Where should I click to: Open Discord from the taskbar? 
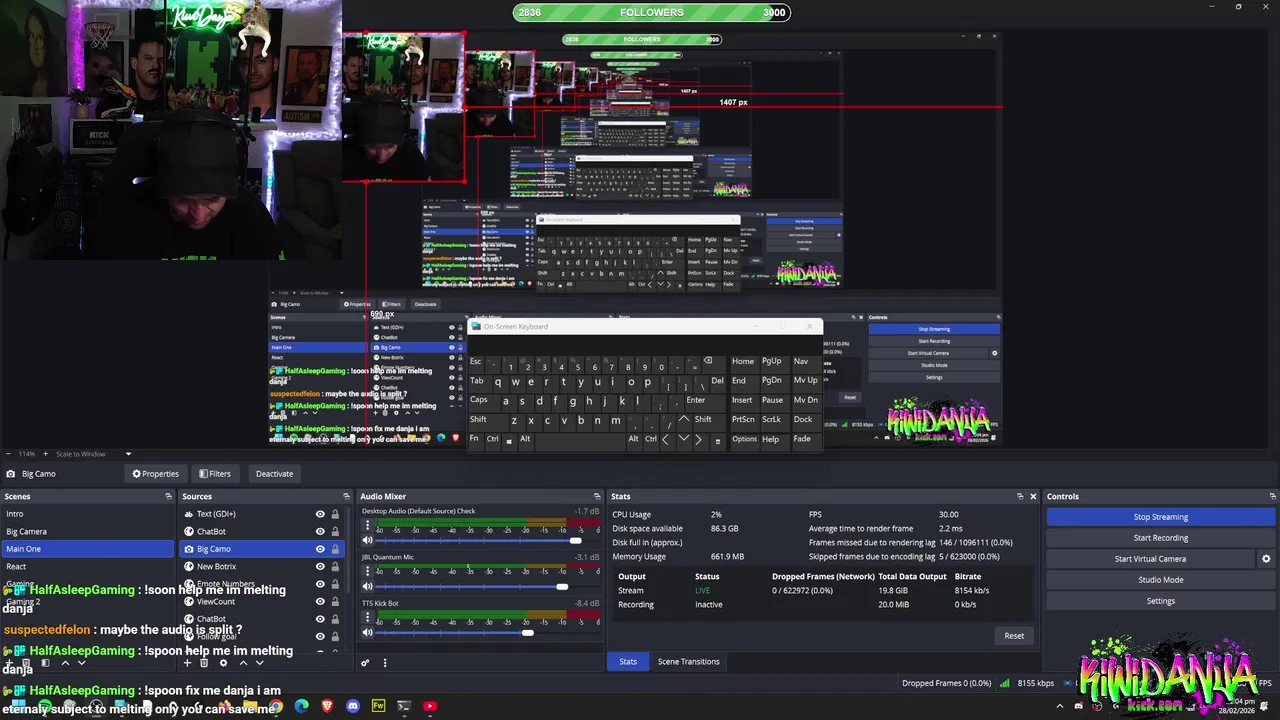(x=353, y=706)
